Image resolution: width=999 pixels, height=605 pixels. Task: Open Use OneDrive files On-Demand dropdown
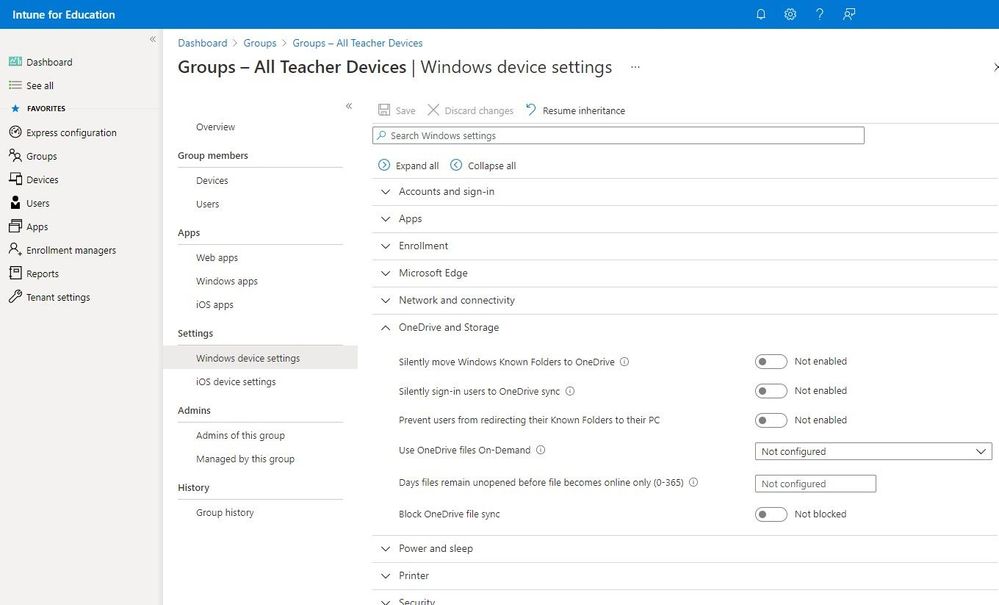pos(873,451)
